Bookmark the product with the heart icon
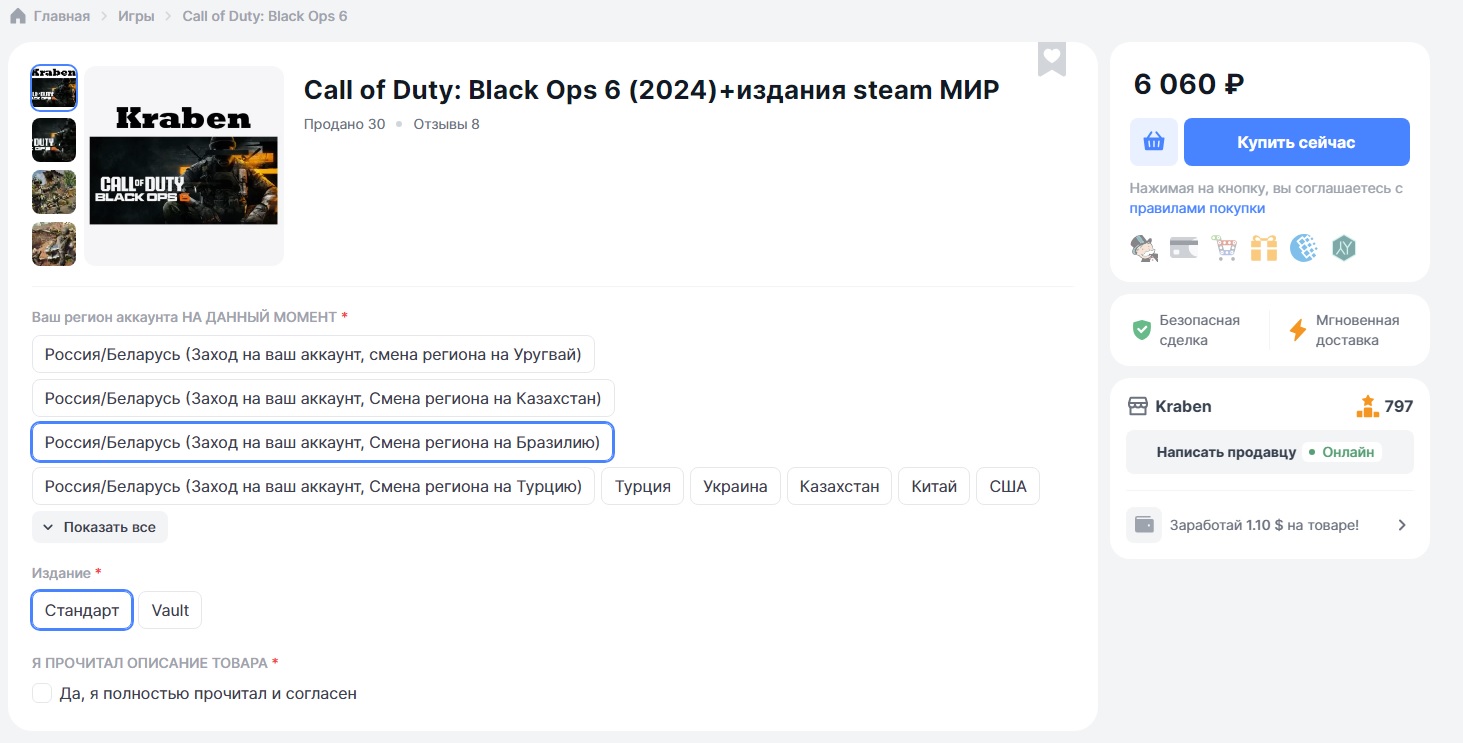 (1051, 59)
